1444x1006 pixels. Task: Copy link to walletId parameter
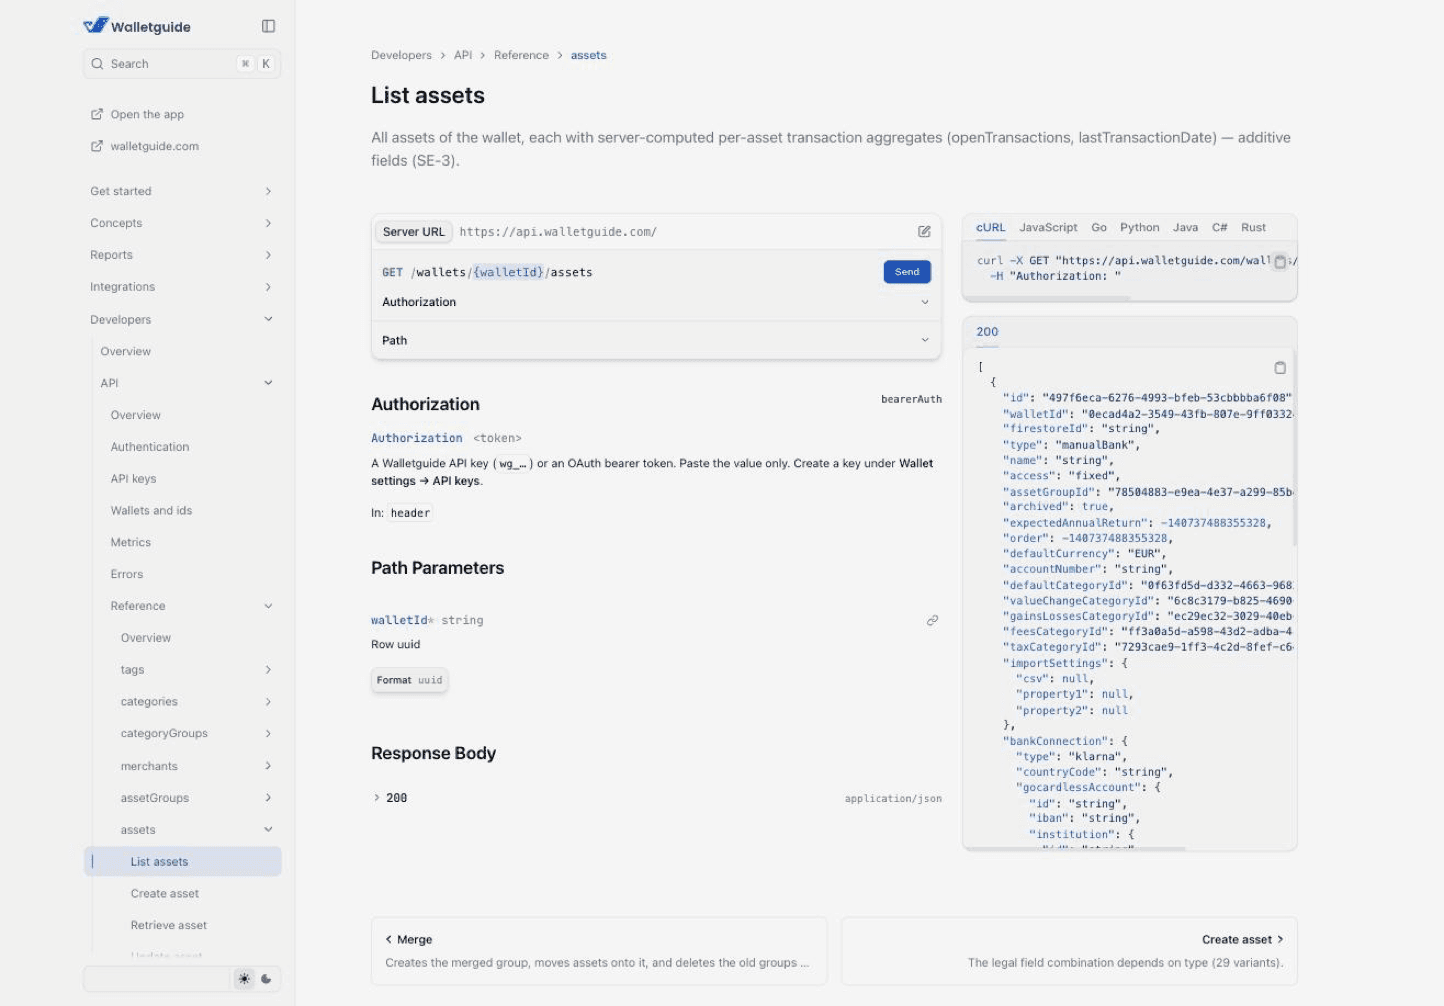tap(932, 620)
